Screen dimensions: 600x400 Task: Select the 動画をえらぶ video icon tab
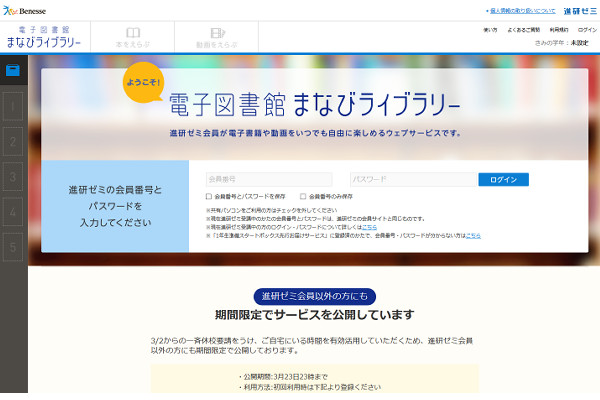[x=217, y=37]
